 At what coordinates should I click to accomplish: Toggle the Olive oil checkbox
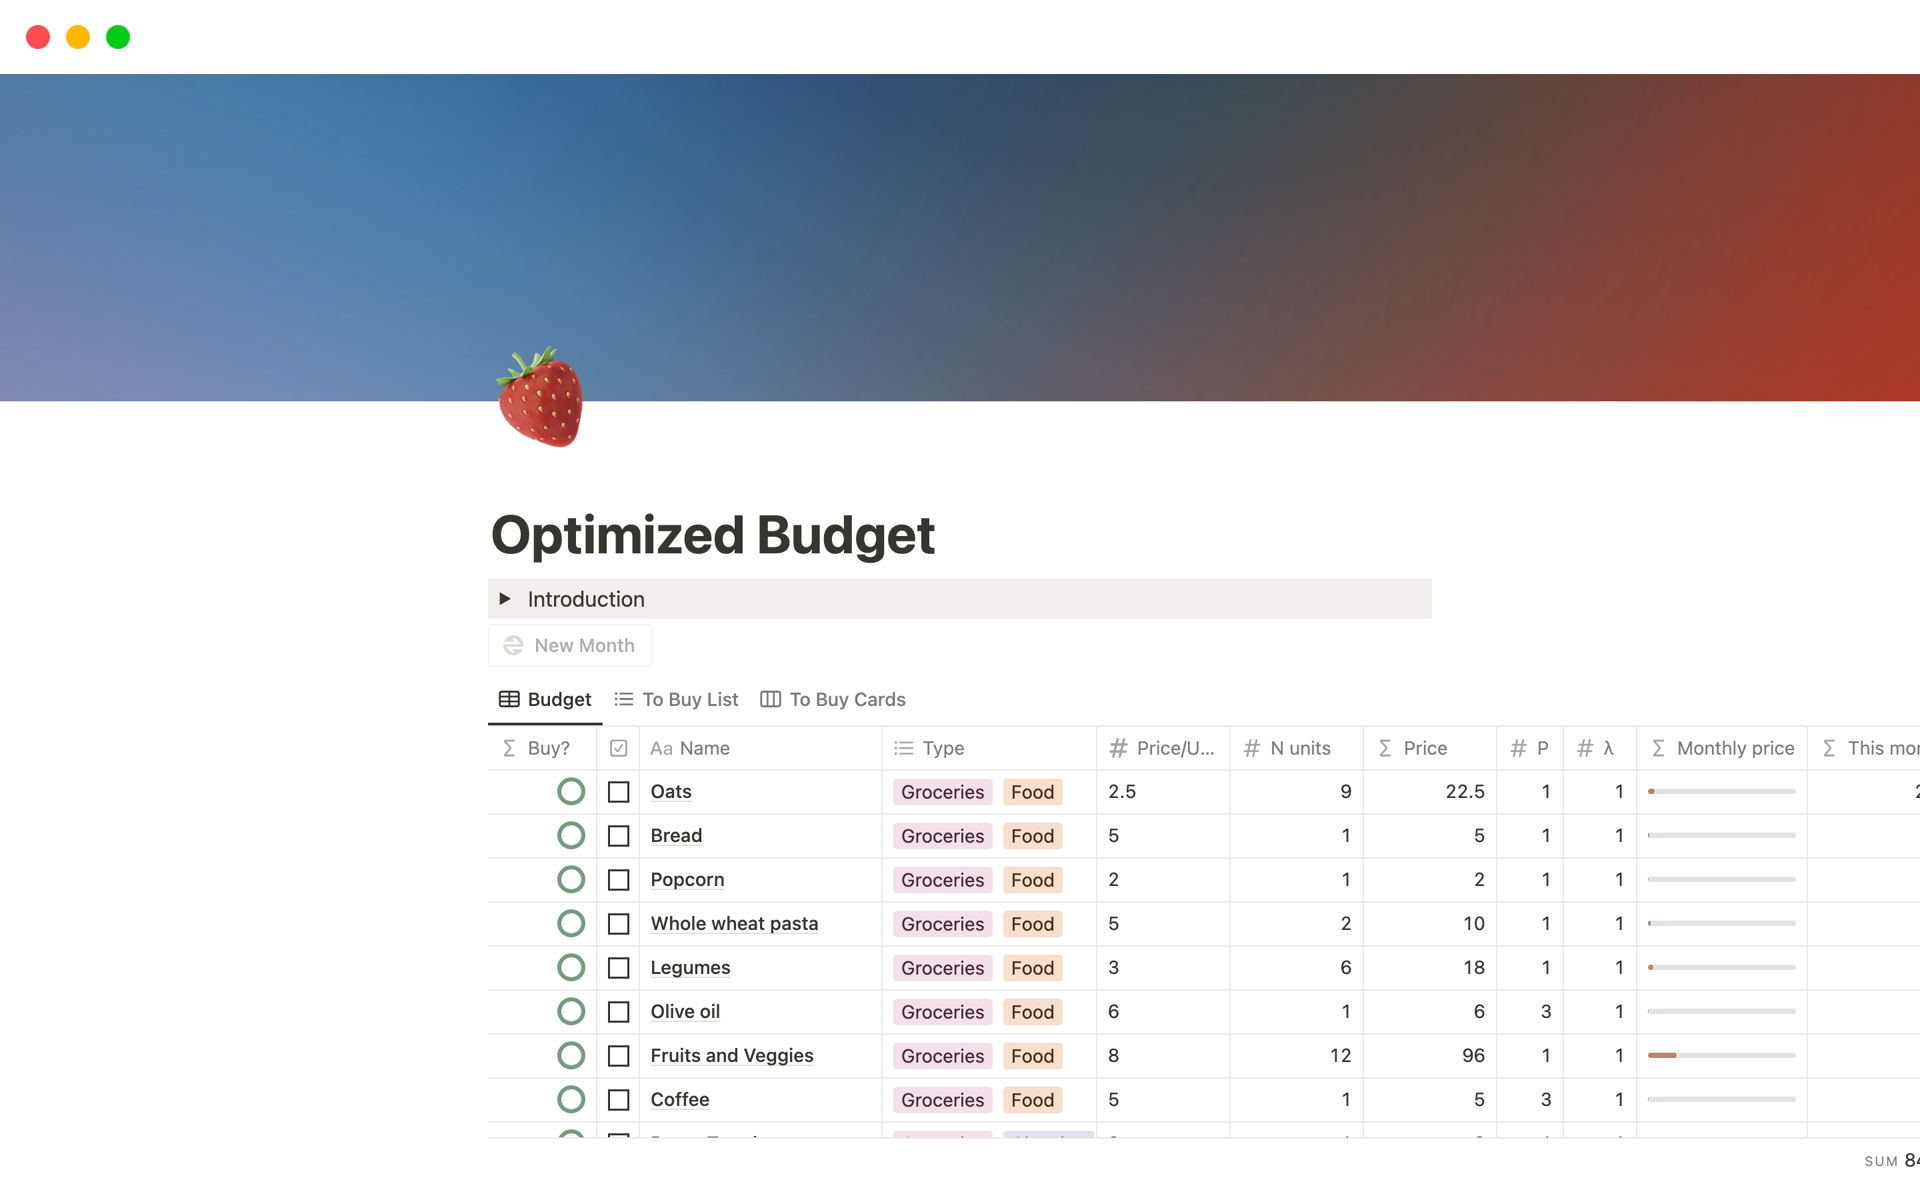click(619, 1012)
